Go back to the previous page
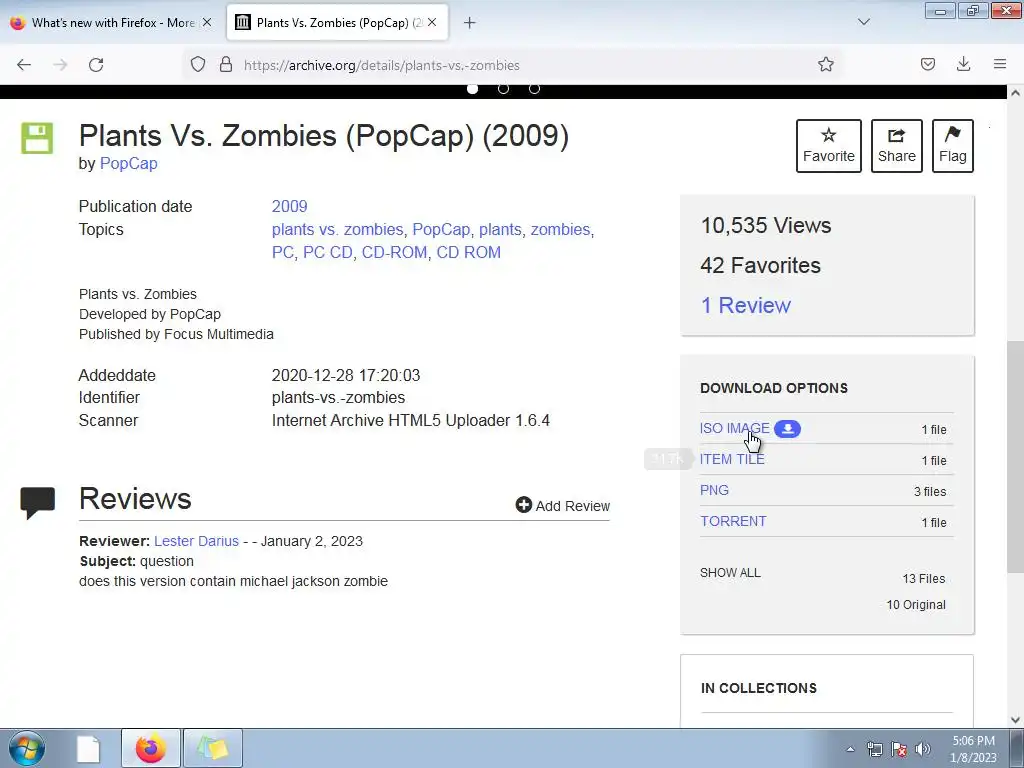 tap(24, 65)
